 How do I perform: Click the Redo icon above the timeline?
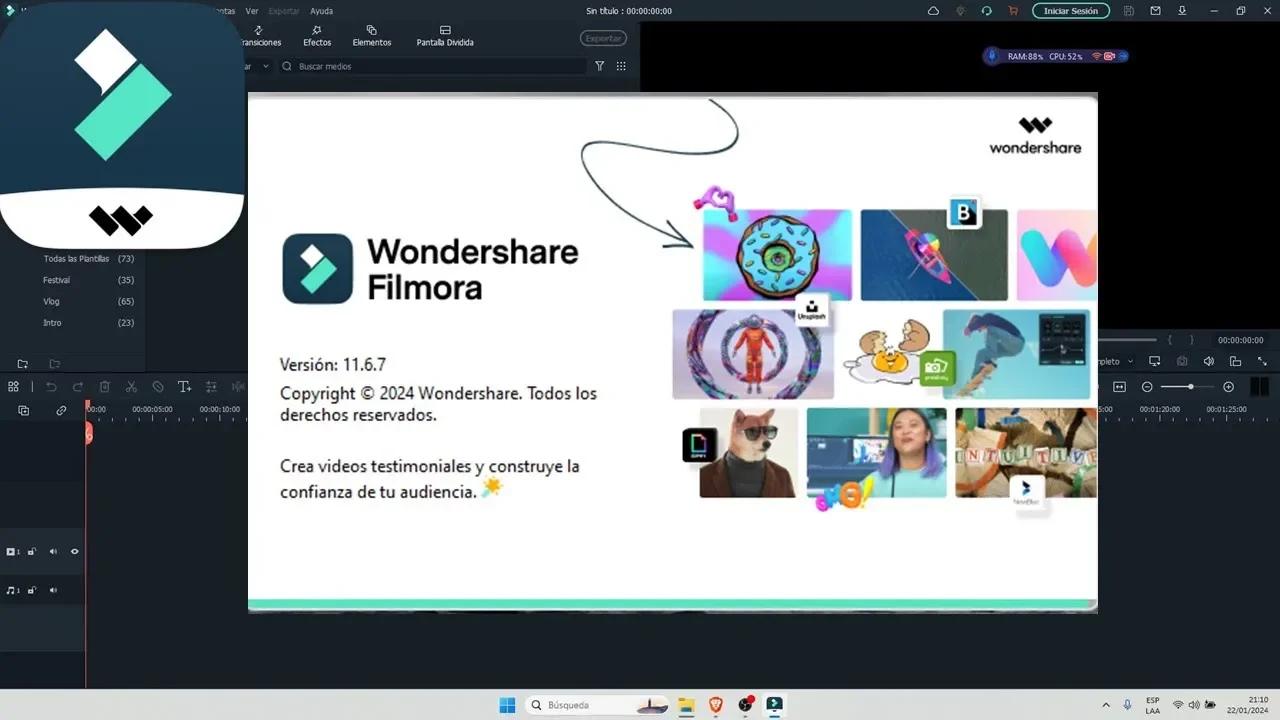coord(79,386)
